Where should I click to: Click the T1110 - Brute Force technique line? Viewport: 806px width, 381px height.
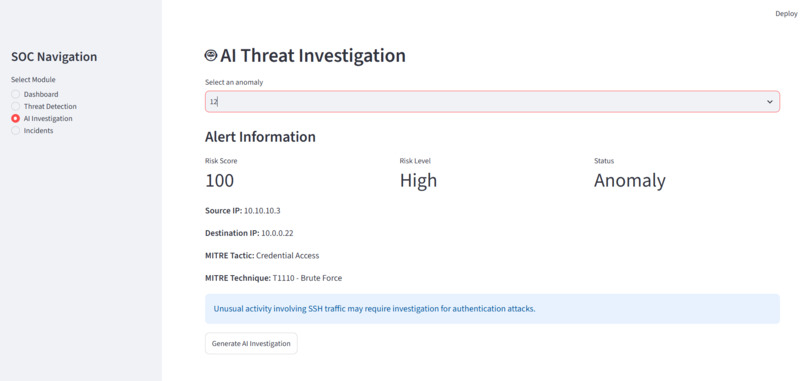[273, 278]
